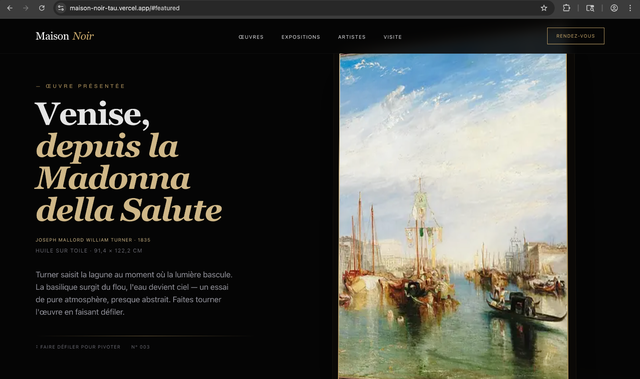This screenshot has height=379, width=640.
Task: Click the italic title della Salute
Action: [x=129, y=210]
